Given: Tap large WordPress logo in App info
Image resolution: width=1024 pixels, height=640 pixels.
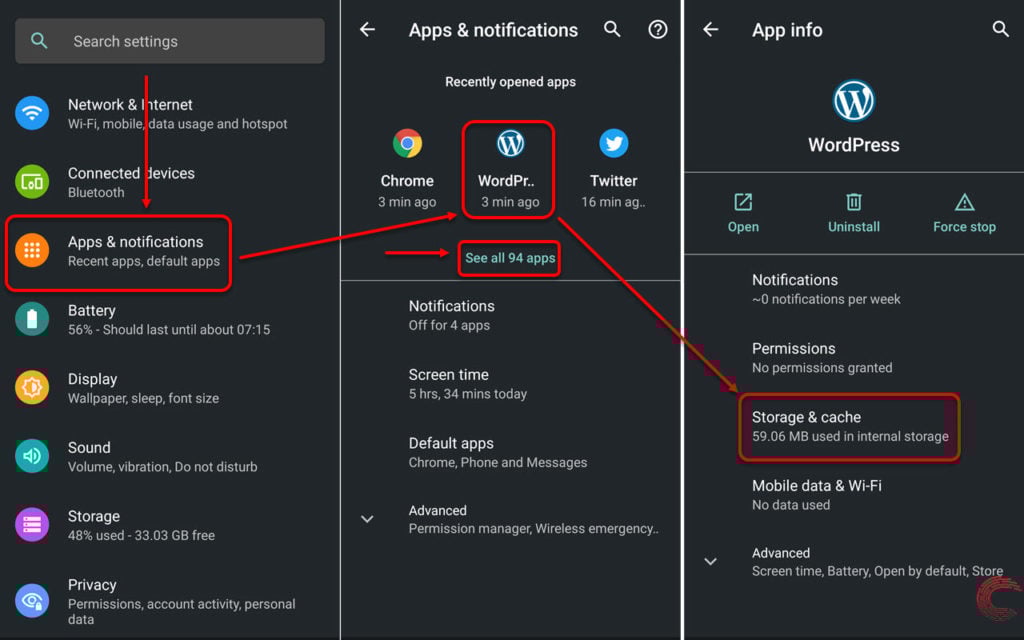Looking at the screenshot, I should (854, 101).
